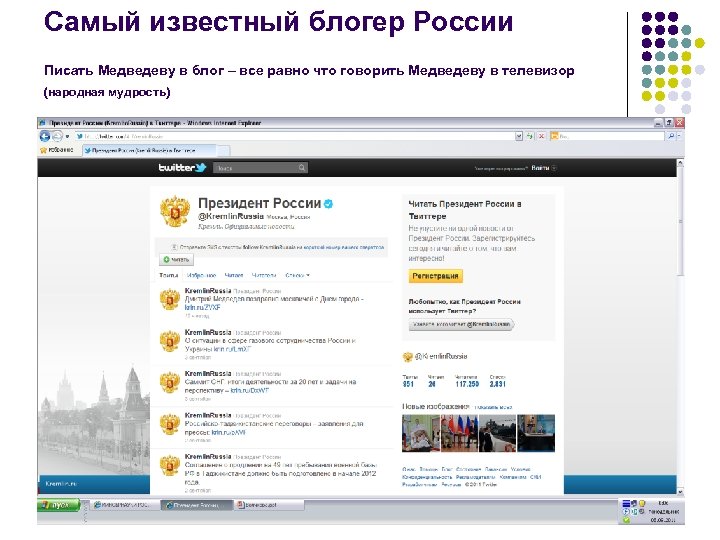Open the navigation history dropdown arrow
This screenshot has width=720, height=540.
pyautogui.click(x=67, y=136)
